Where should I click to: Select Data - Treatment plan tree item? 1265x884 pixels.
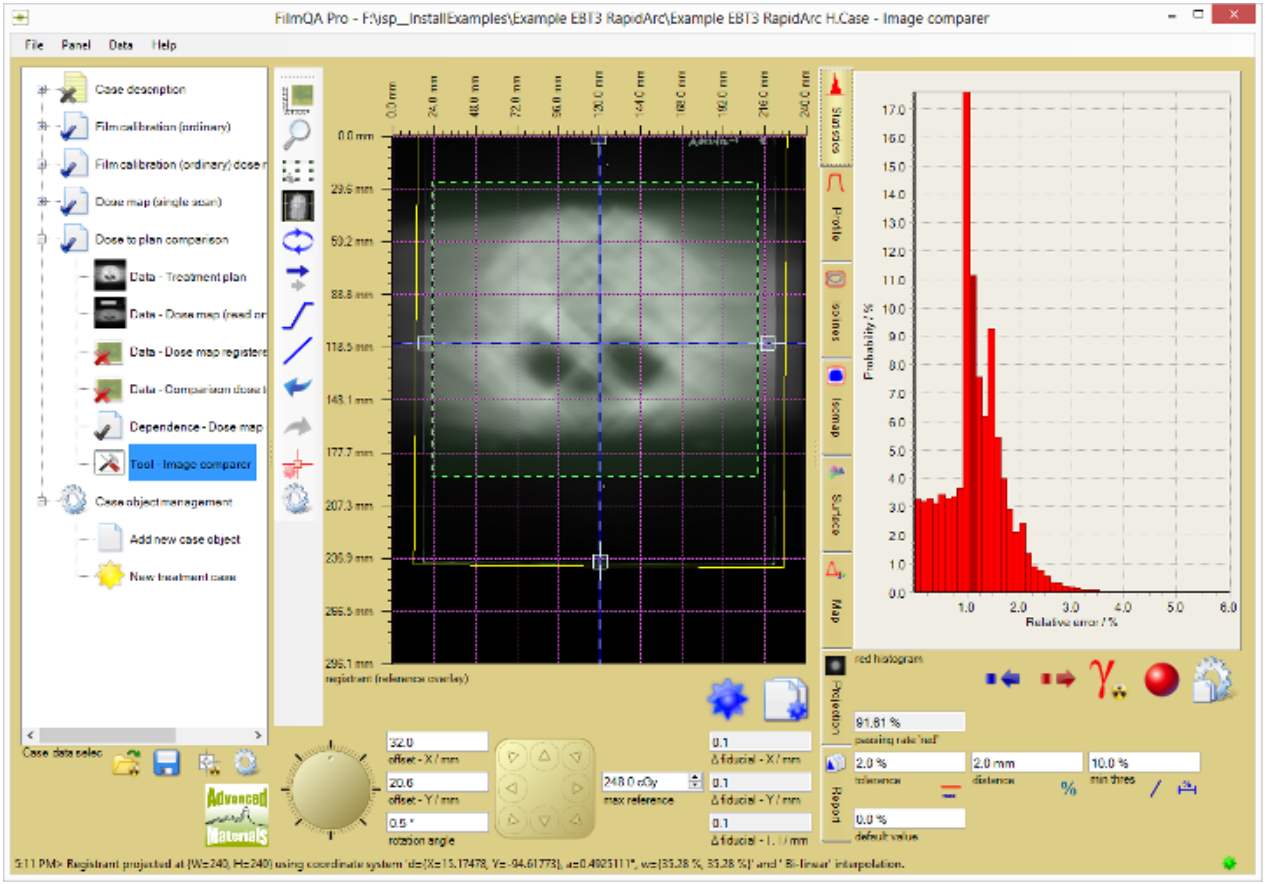(187, 277)
